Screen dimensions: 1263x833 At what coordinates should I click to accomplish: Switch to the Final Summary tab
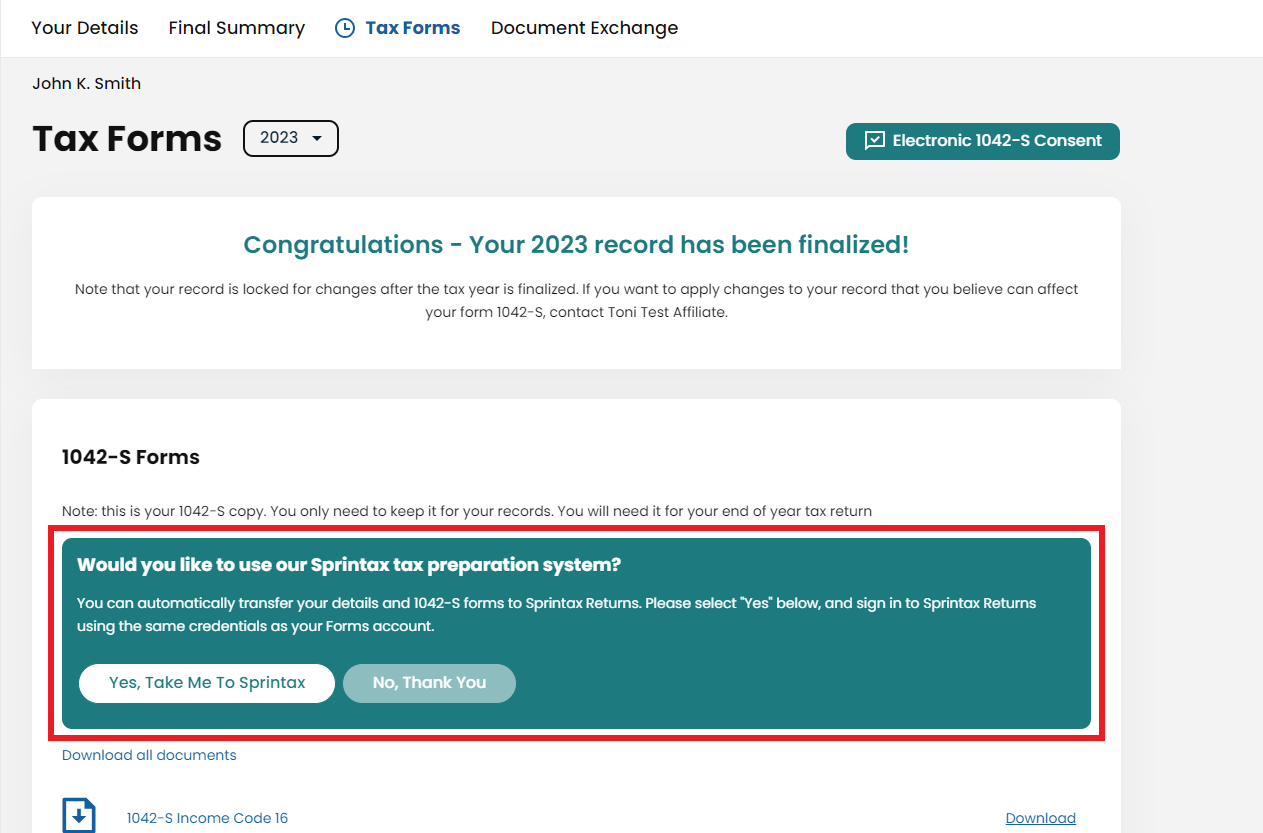[237, 28]
